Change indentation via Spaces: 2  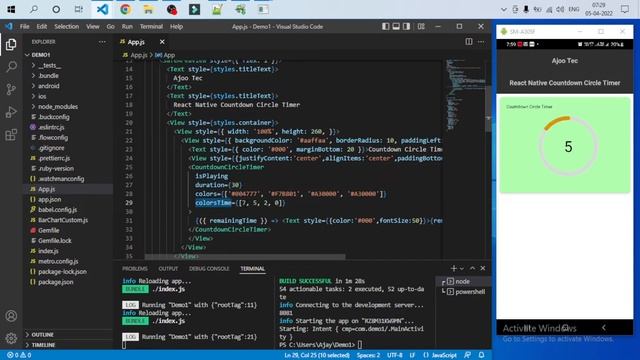click(x=368, y=355)
